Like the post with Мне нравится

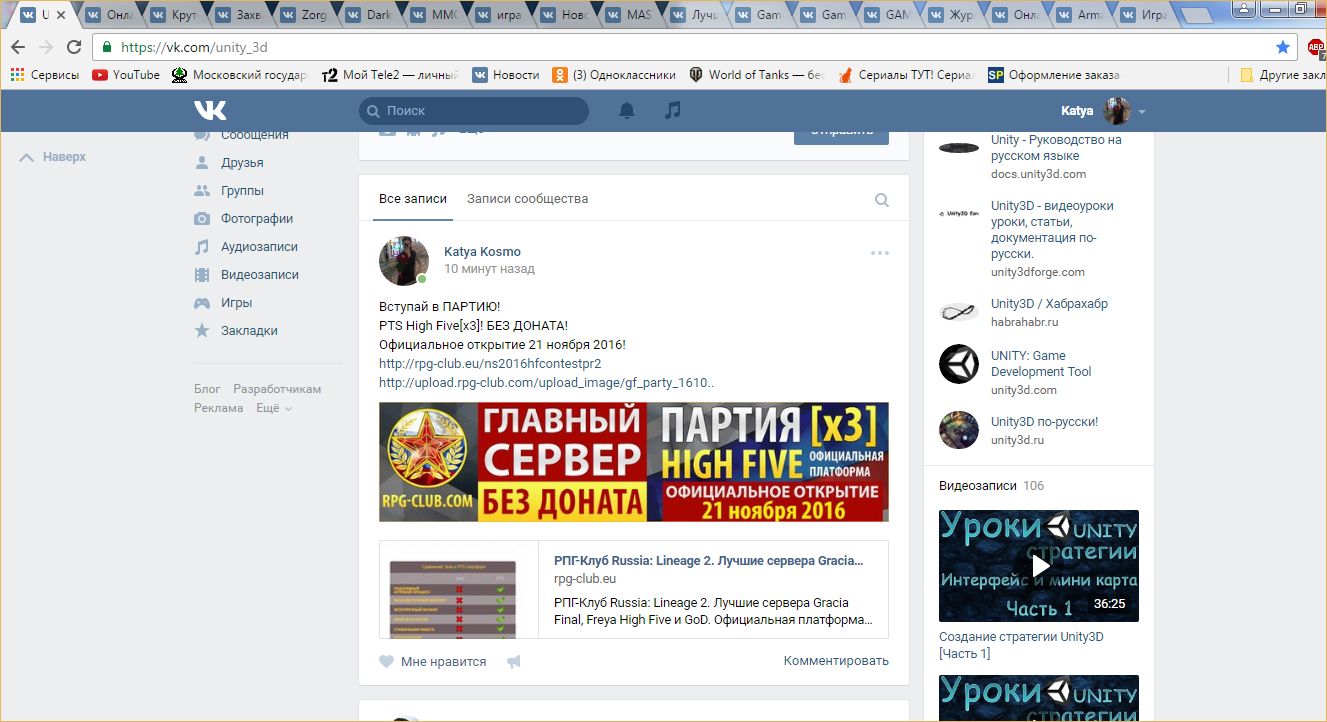pos(433,661)
